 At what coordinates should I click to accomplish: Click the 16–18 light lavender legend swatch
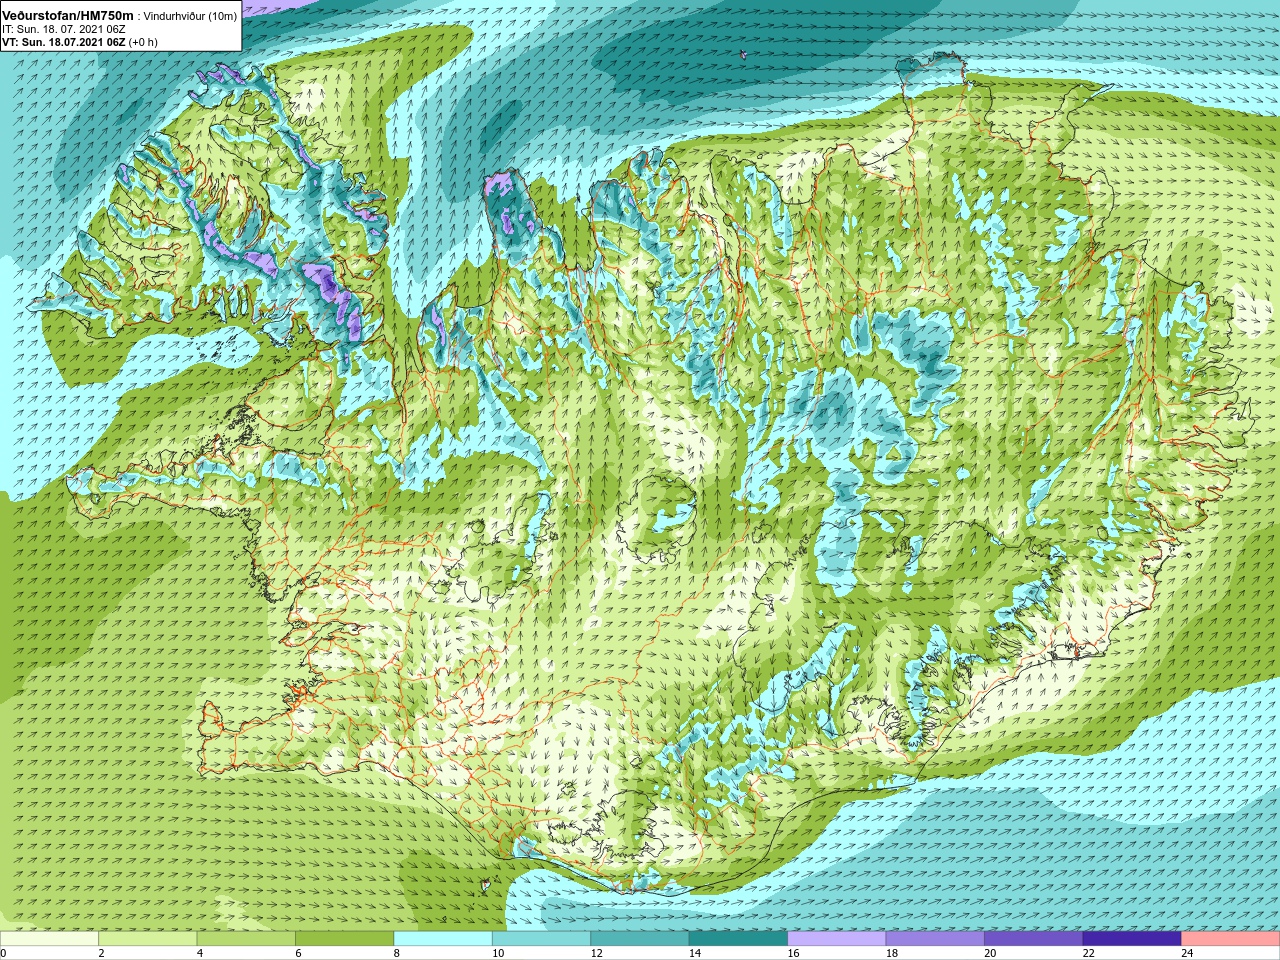pos(837,939)
